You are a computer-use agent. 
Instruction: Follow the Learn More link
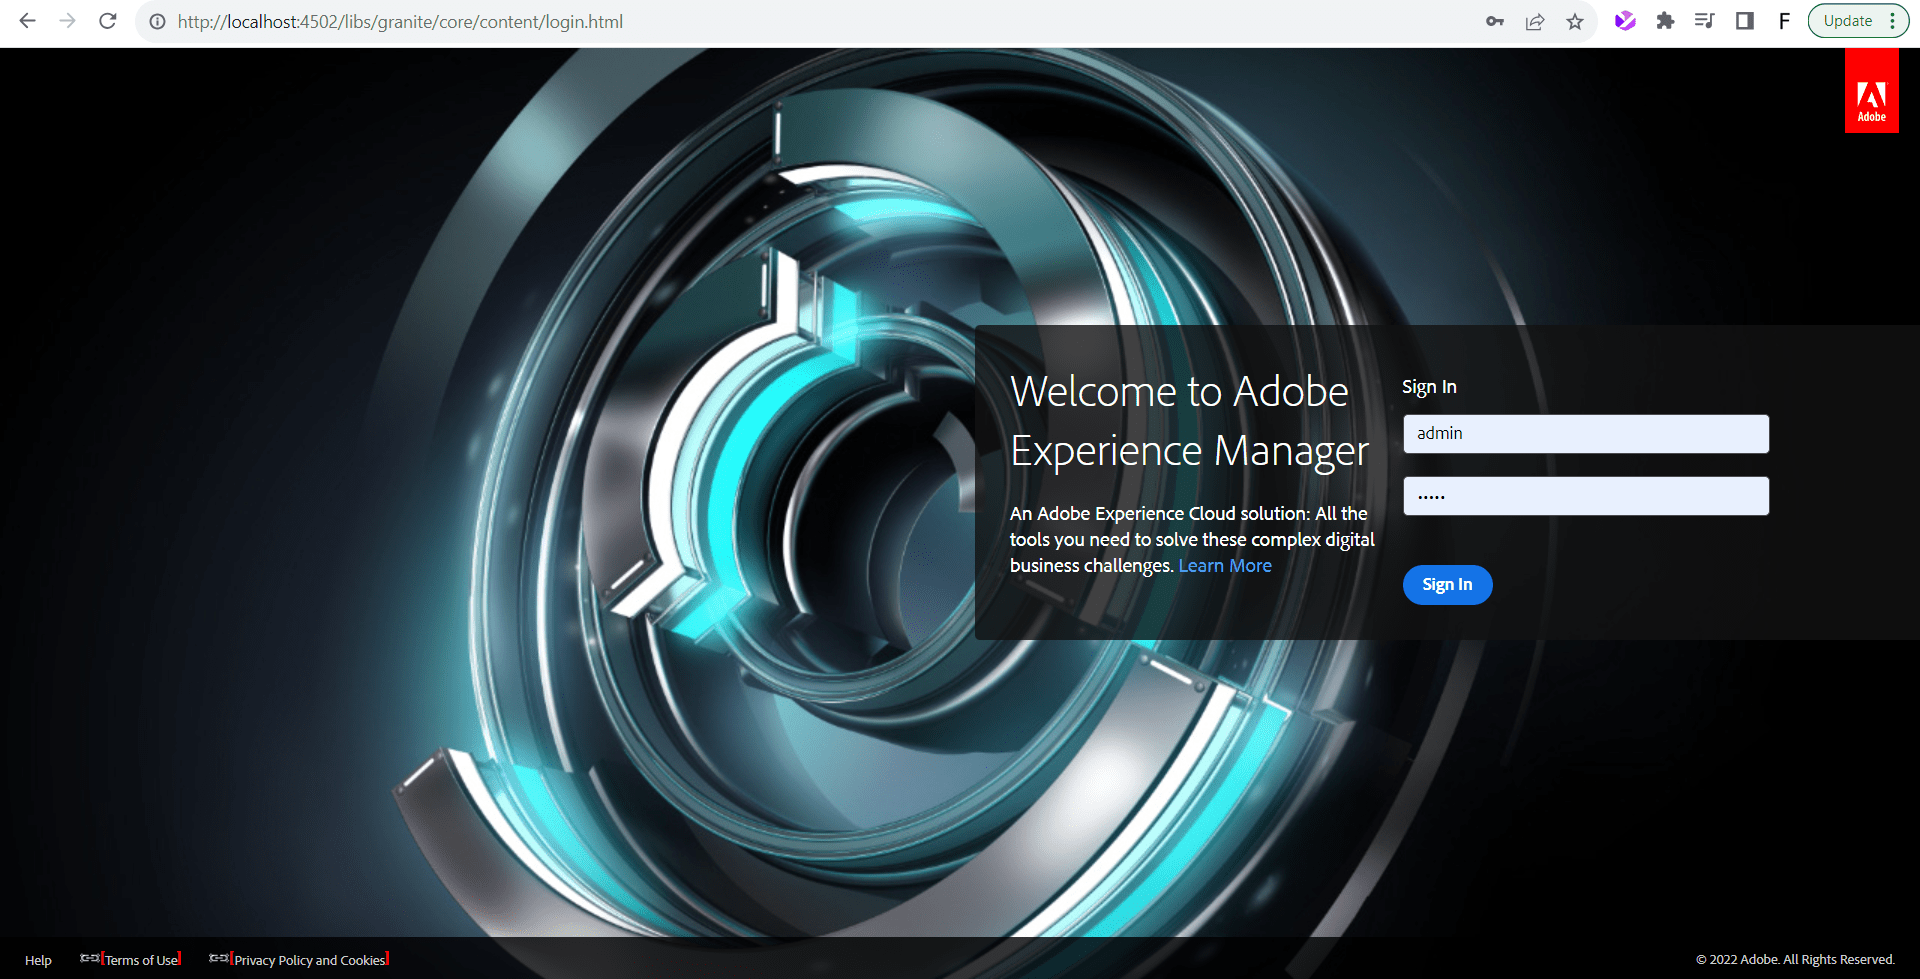1225,566
